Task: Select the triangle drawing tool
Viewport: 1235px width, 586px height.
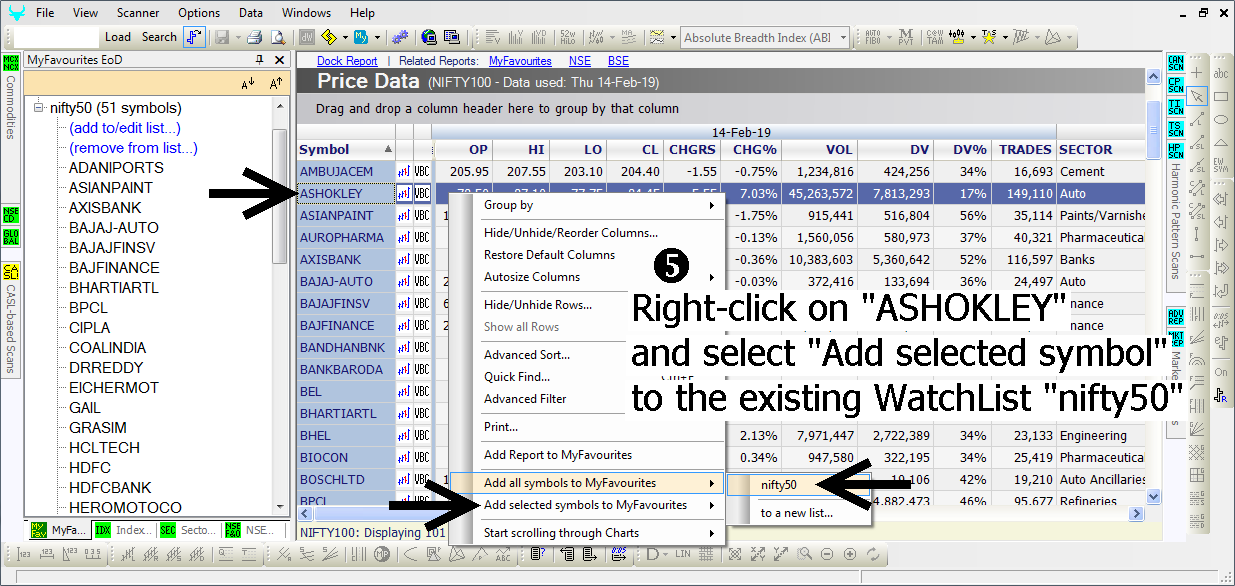Action: (x=1220, y=142)
